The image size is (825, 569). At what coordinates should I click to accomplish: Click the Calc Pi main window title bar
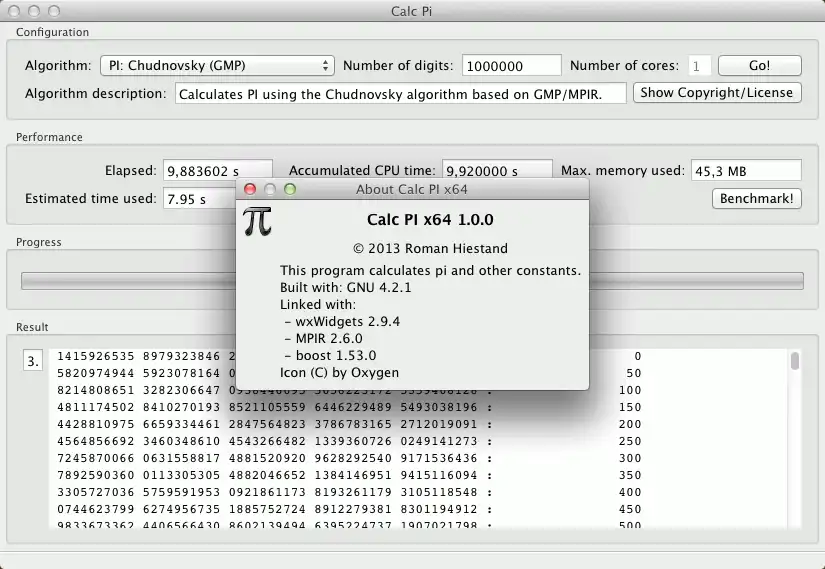[x=412, y=11]
